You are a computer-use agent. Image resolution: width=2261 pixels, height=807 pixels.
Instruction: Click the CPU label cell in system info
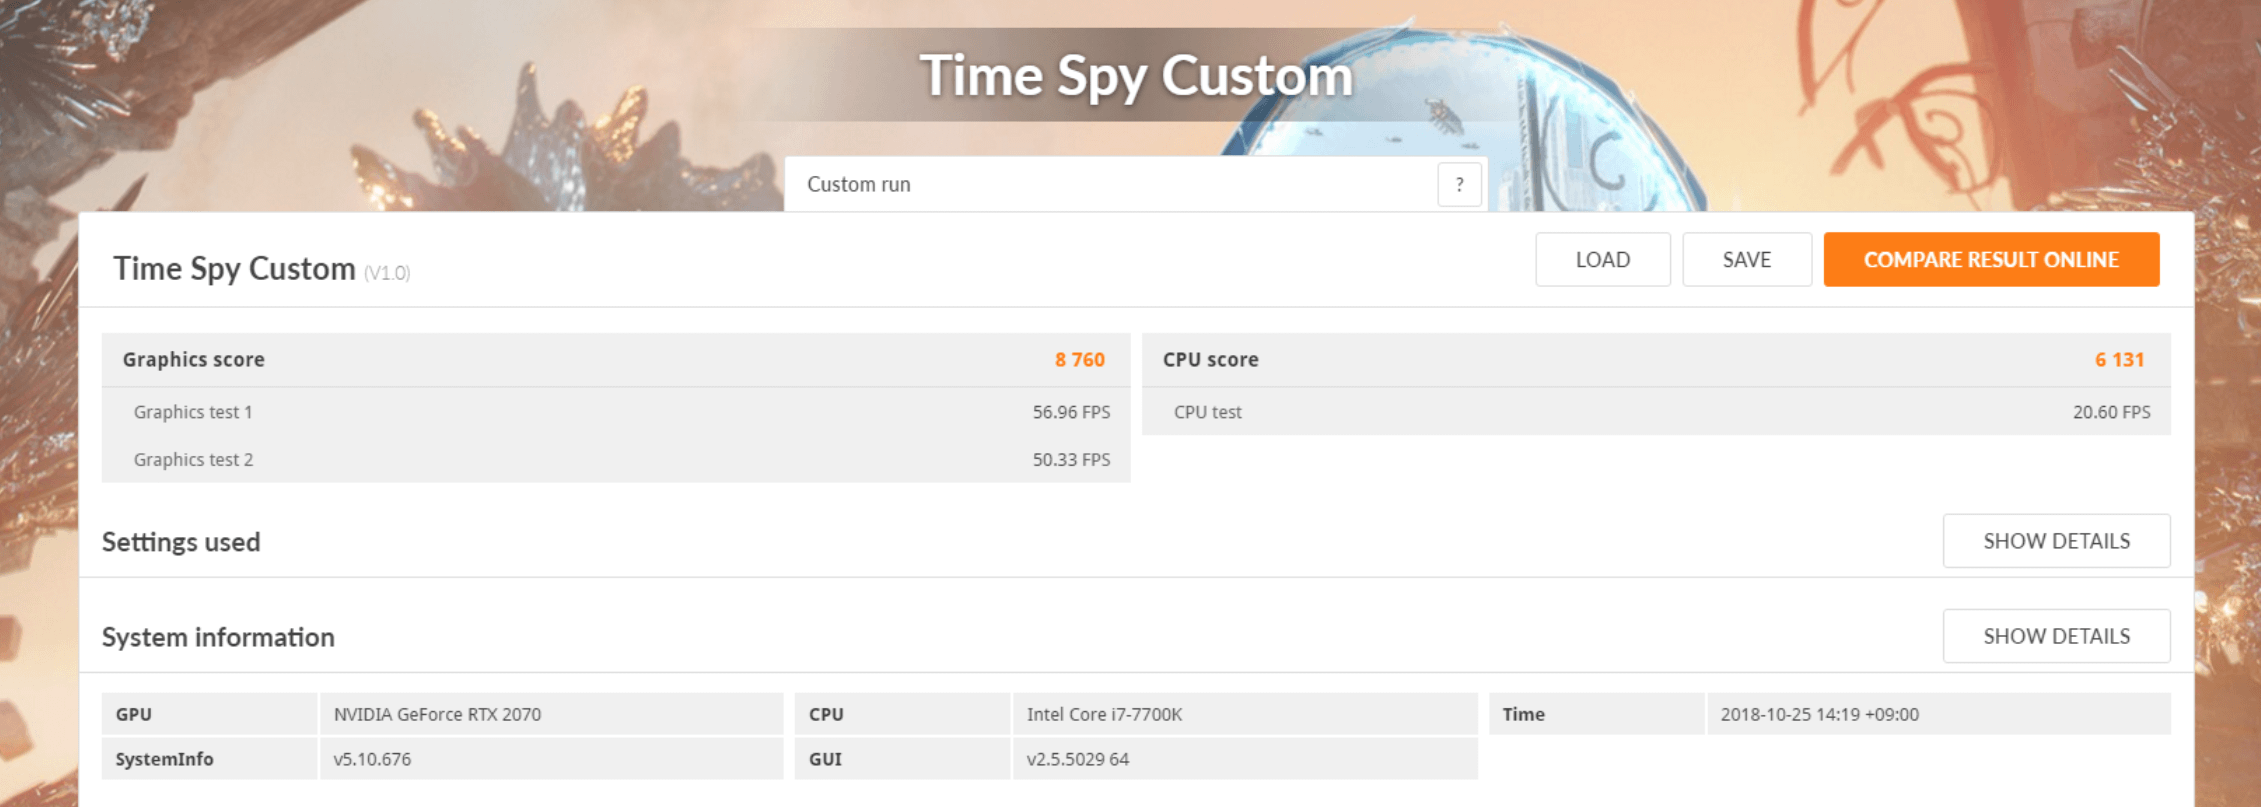[x=902, y=714]
